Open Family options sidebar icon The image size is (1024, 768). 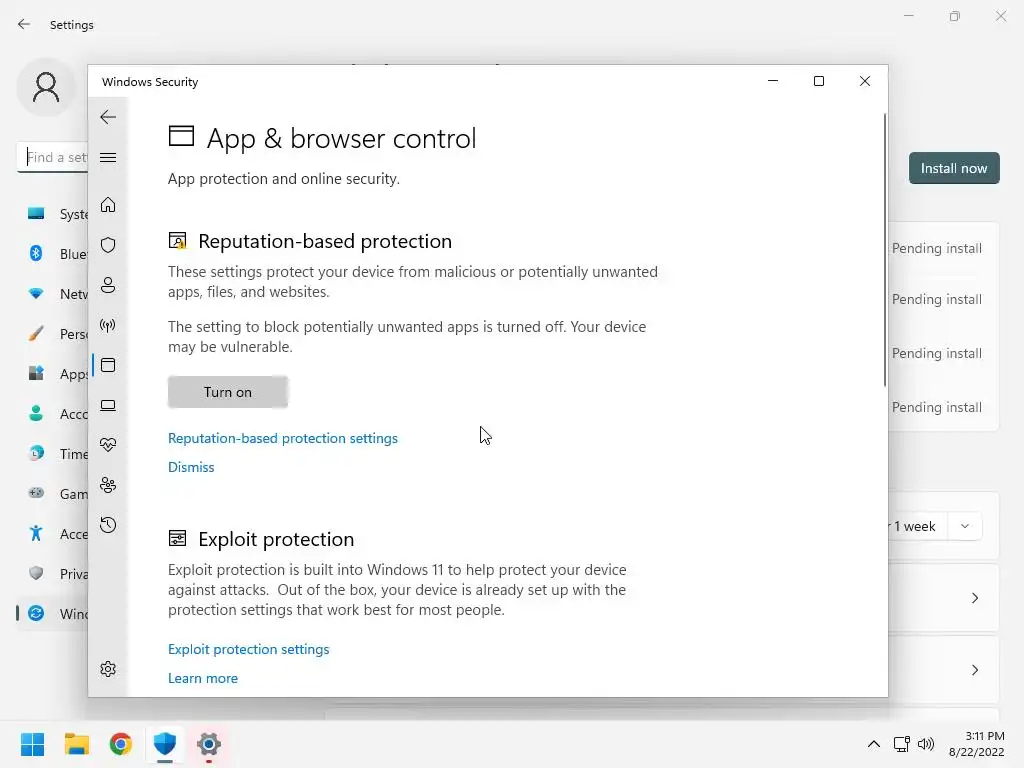(108, 485)
